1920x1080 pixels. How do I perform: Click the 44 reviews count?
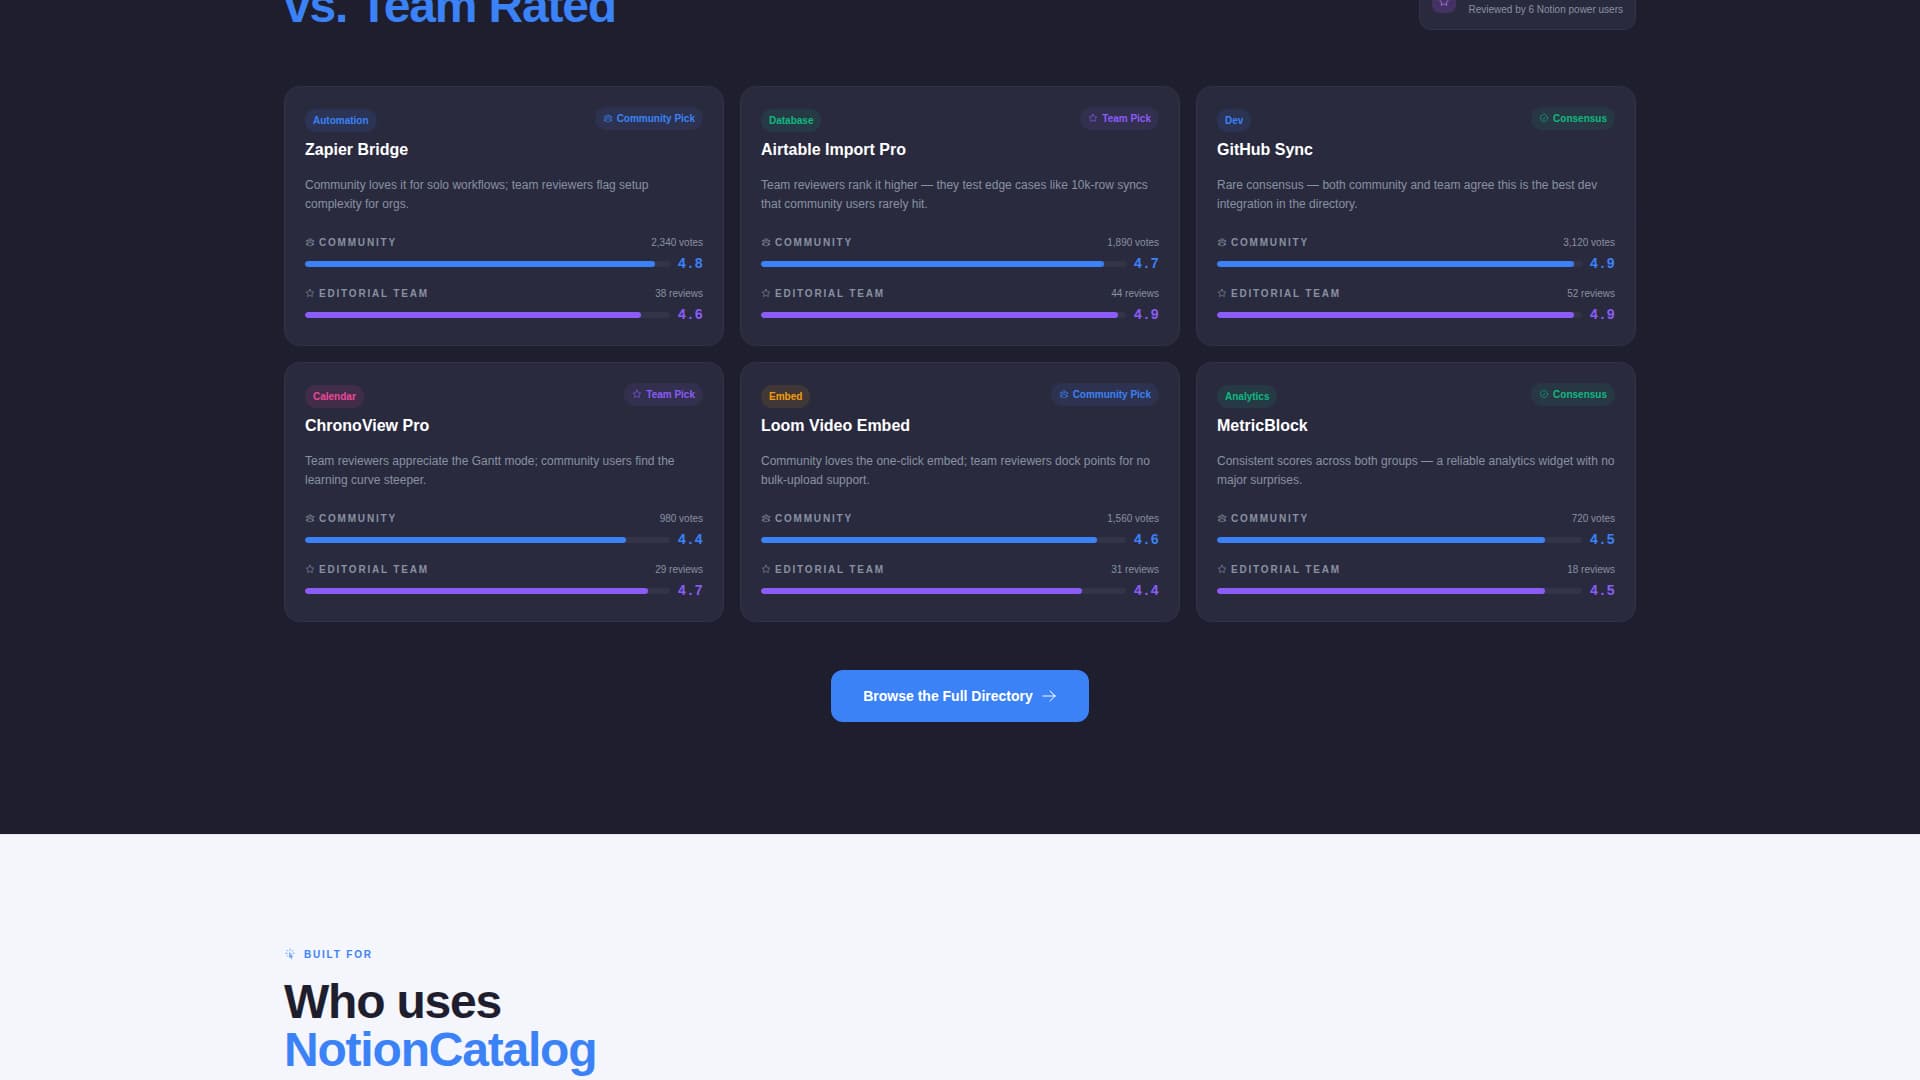tap(1135, 293)
